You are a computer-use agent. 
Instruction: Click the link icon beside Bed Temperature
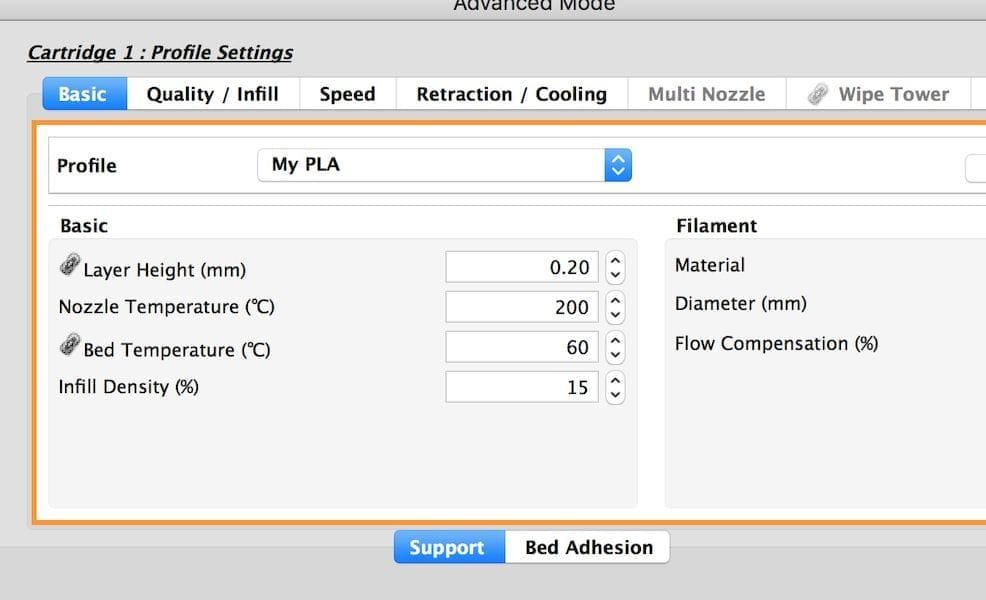tap(69, 346)
